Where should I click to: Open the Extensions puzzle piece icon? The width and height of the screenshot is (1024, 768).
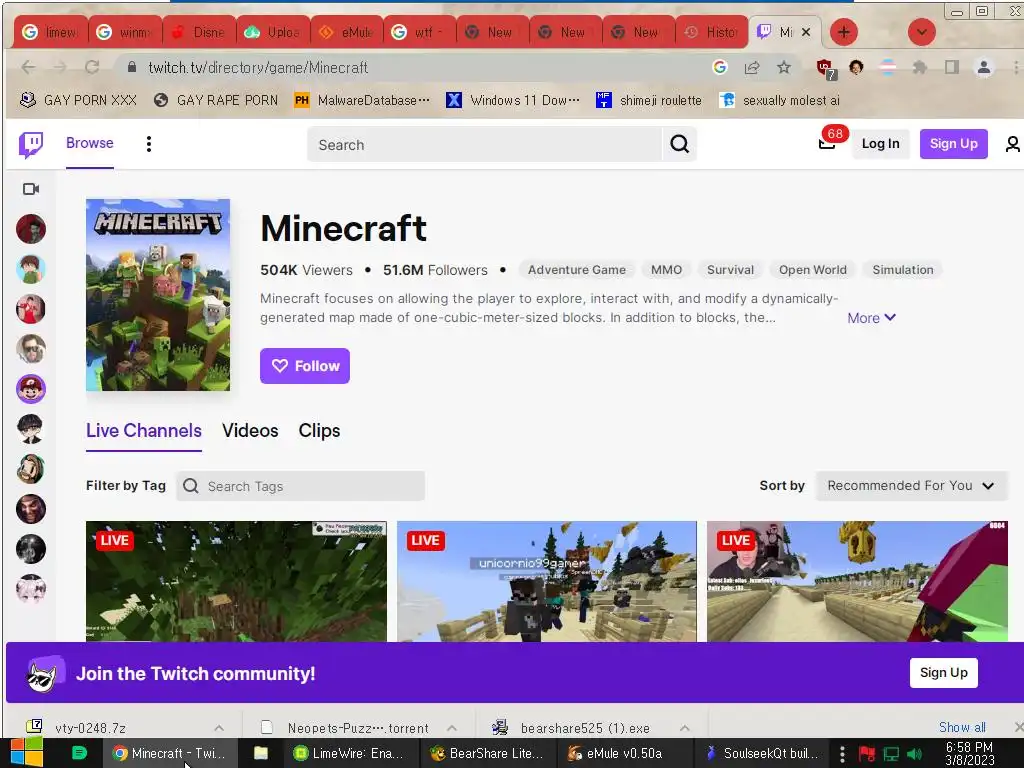tap(920, 67)
